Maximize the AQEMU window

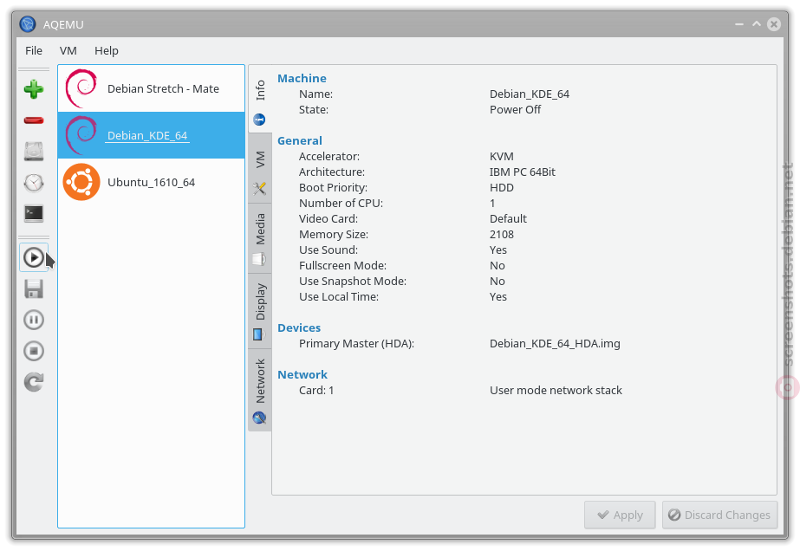757,24
